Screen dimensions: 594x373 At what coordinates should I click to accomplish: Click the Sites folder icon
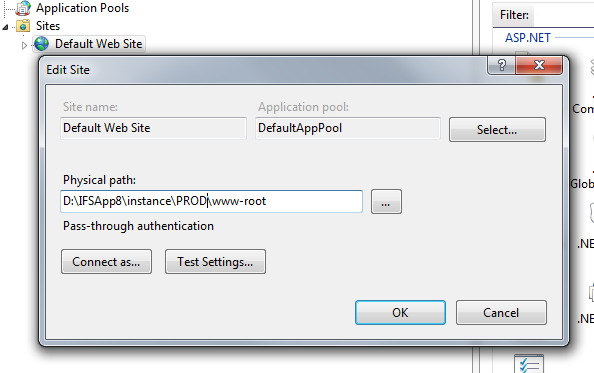pyautogui.click(x=23, y=26)
